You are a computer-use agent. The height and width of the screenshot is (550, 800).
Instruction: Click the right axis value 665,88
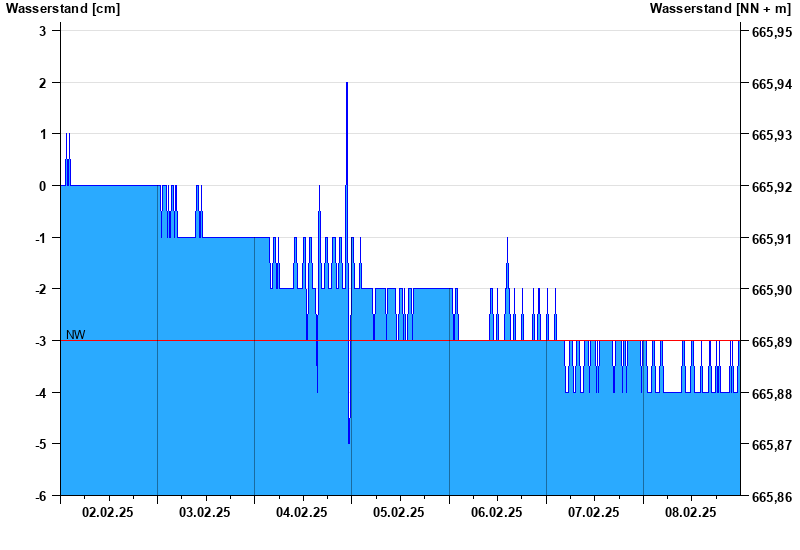click(x=772, y=394)
